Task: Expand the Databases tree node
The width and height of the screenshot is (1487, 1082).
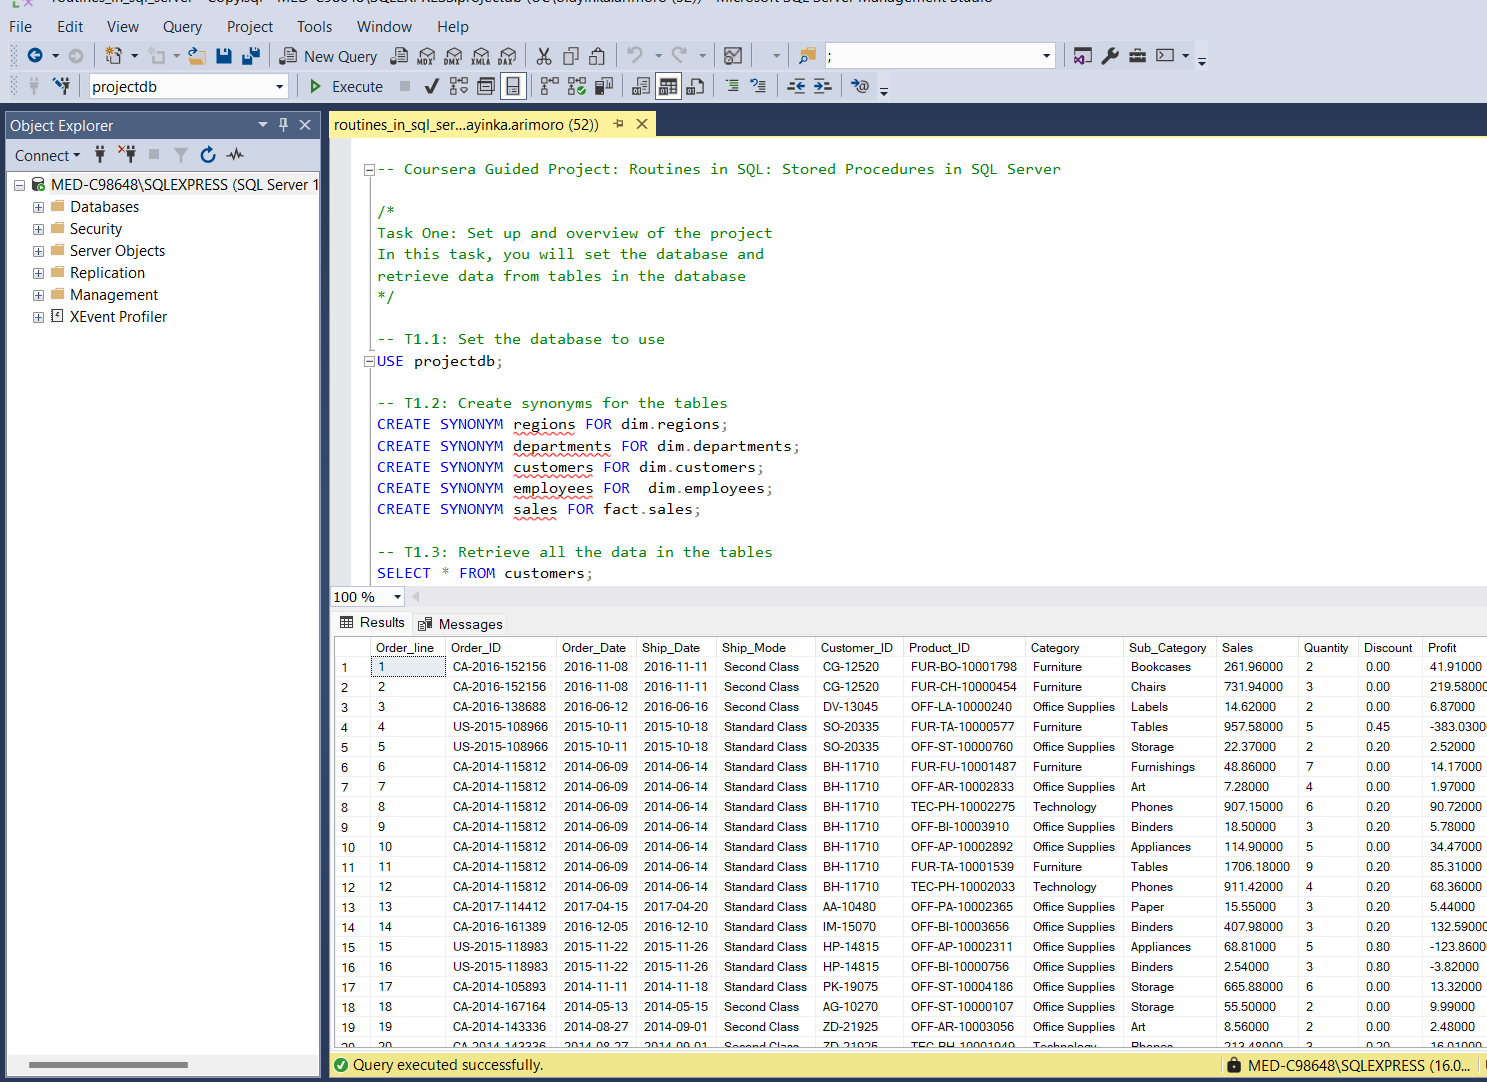Action: tap(38, 207)
